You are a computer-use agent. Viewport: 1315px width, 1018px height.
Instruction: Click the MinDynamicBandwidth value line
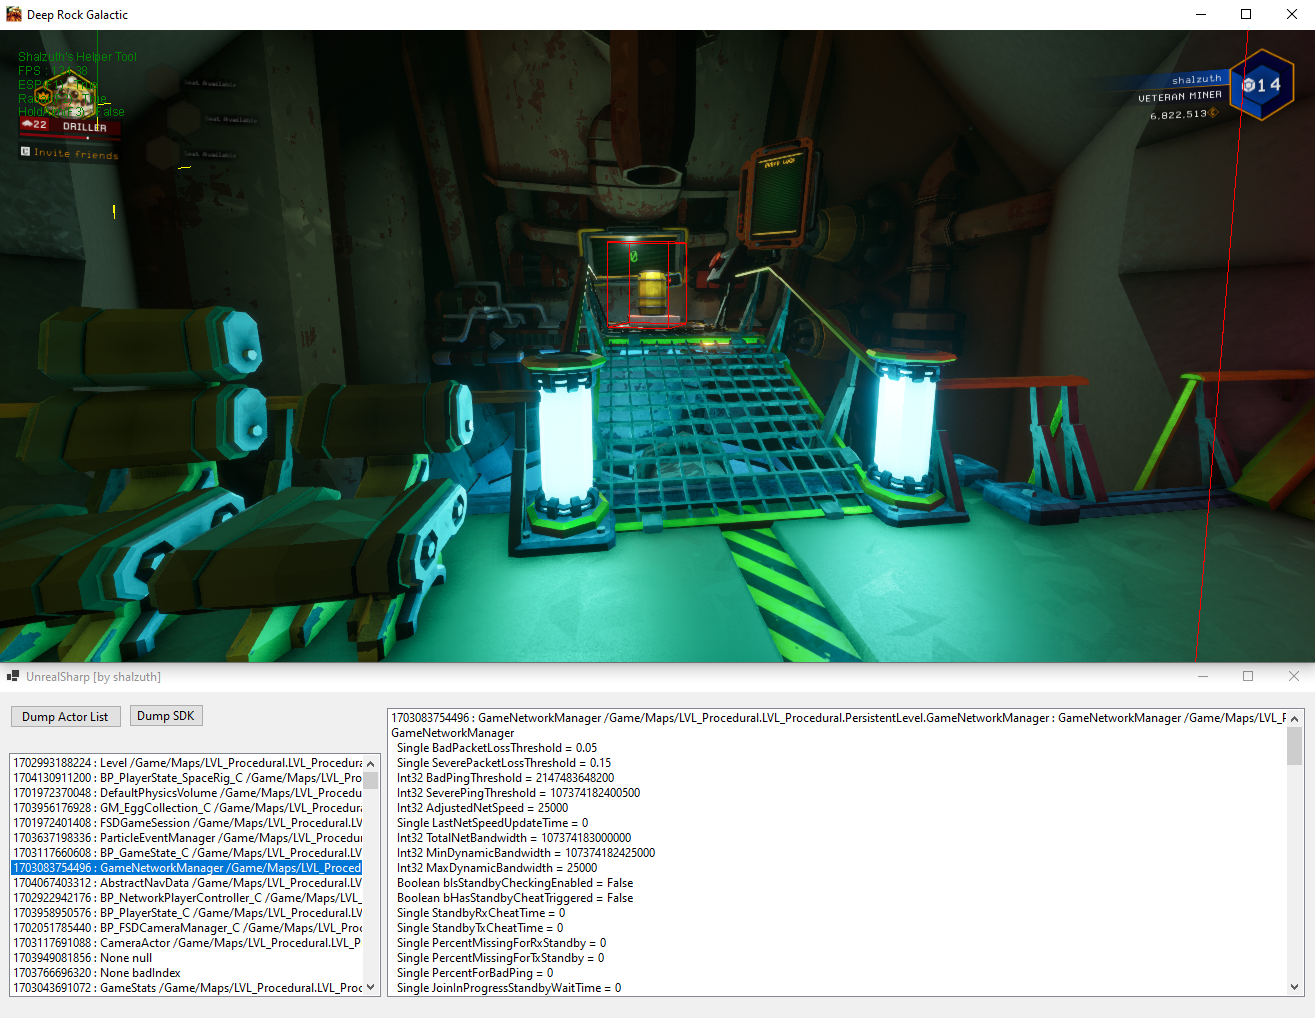526,853
